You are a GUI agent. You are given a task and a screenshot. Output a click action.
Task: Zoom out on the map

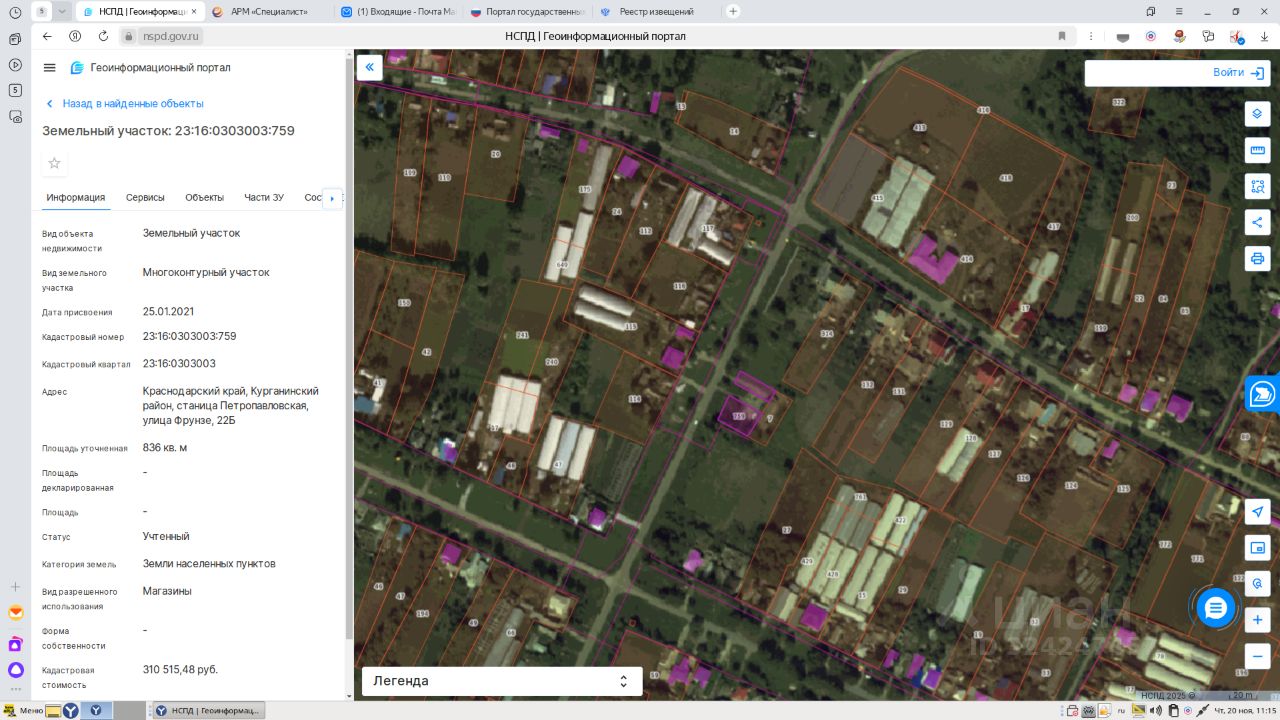[1257, 656]
